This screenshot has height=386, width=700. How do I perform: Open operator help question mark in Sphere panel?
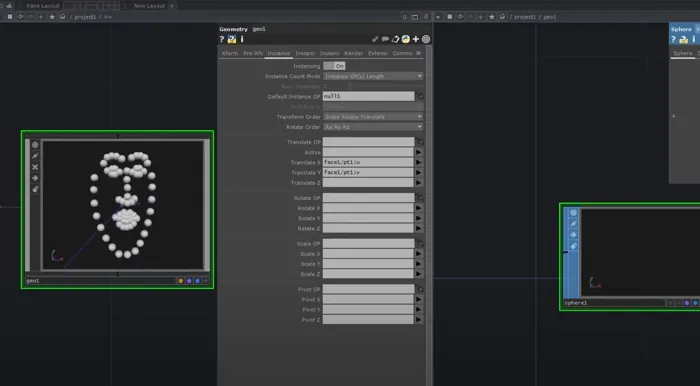pos(673,40)
